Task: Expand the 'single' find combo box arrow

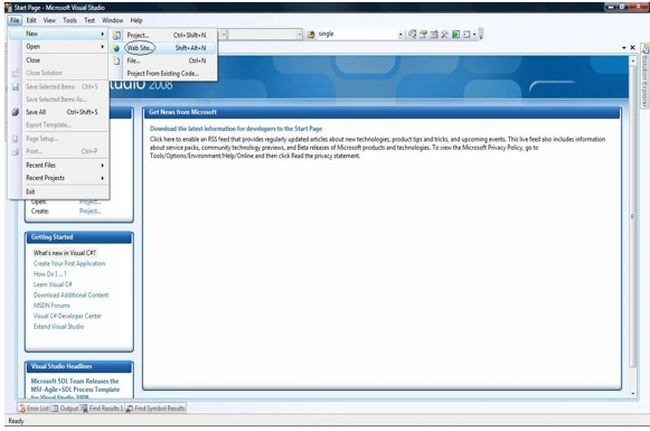Action: (x=400, y=35)
